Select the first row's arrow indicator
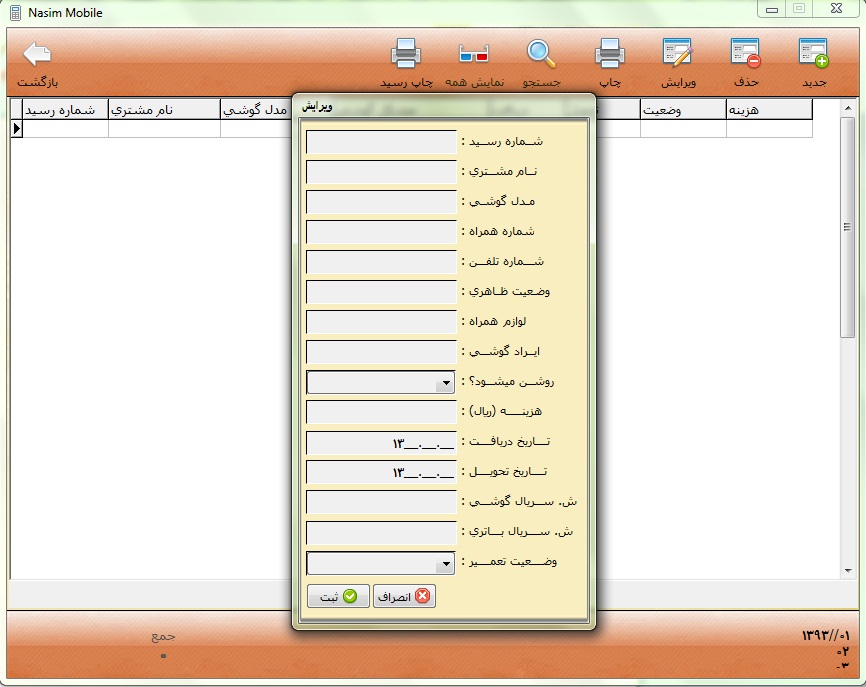This screenshot has height=687, width=866. click(x=16, y=129)
